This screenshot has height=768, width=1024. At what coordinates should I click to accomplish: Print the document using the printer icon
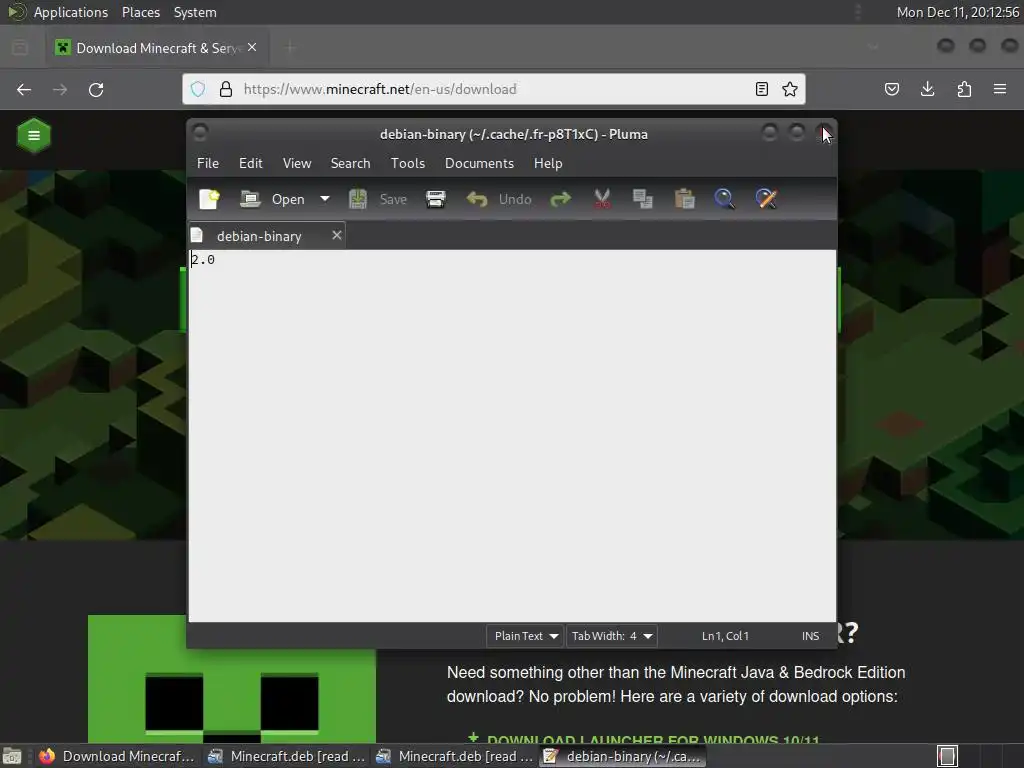[x=436, y=199]
